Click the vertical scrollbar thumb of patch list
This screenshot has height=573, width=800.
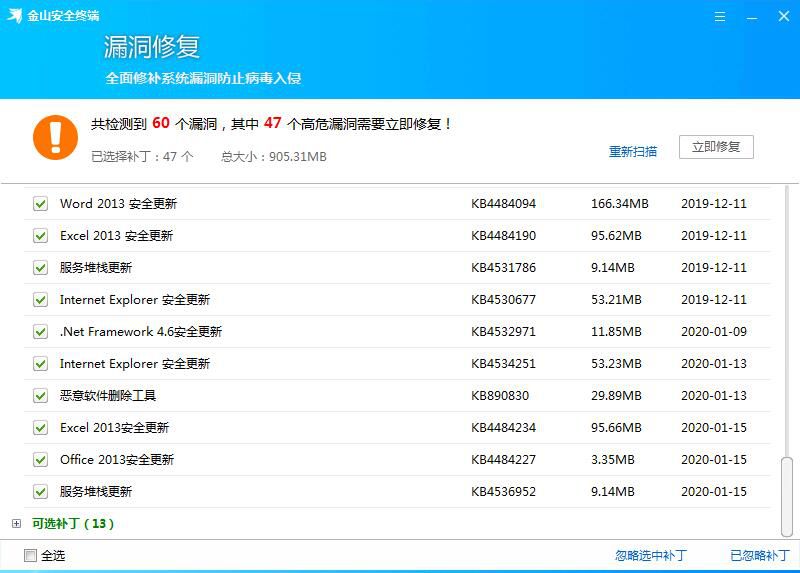pos(787,497)
